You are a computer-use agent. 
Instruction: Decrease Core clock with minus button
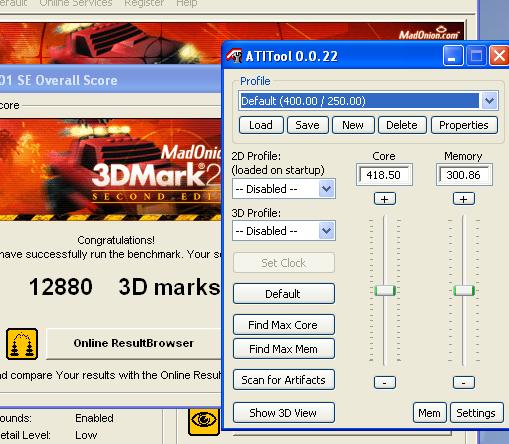pyautogui.click(x=385, y=382)
